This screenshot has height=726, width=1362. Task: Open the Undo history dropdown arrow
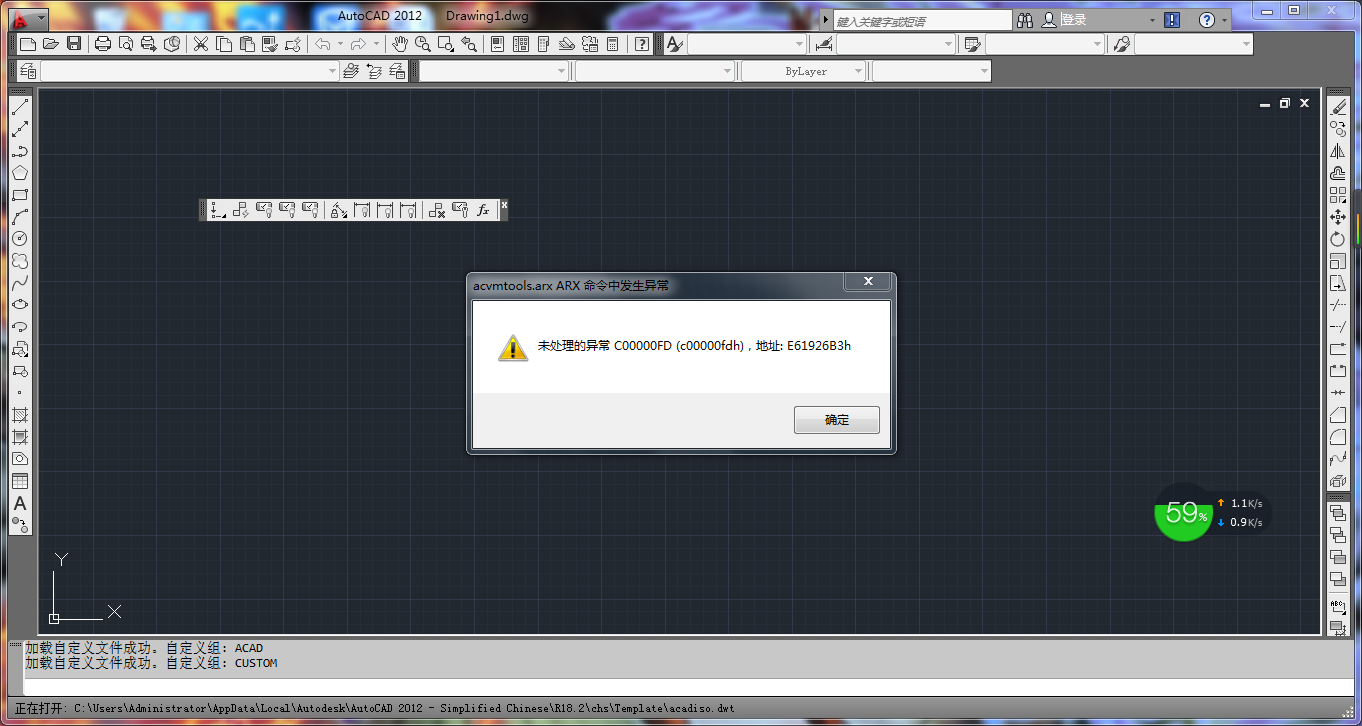340,44
